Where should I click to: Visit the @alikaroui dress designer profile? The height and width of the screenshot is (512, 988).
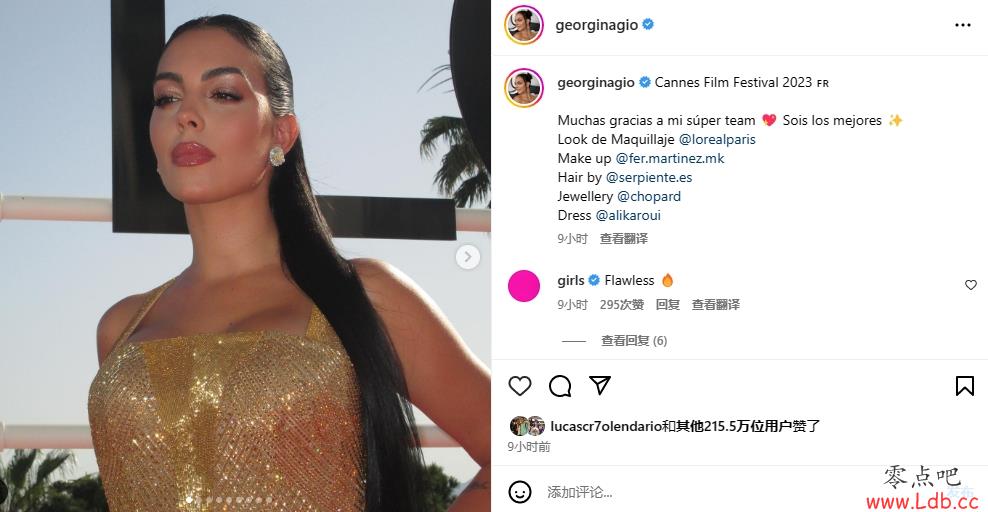(628, 215)
